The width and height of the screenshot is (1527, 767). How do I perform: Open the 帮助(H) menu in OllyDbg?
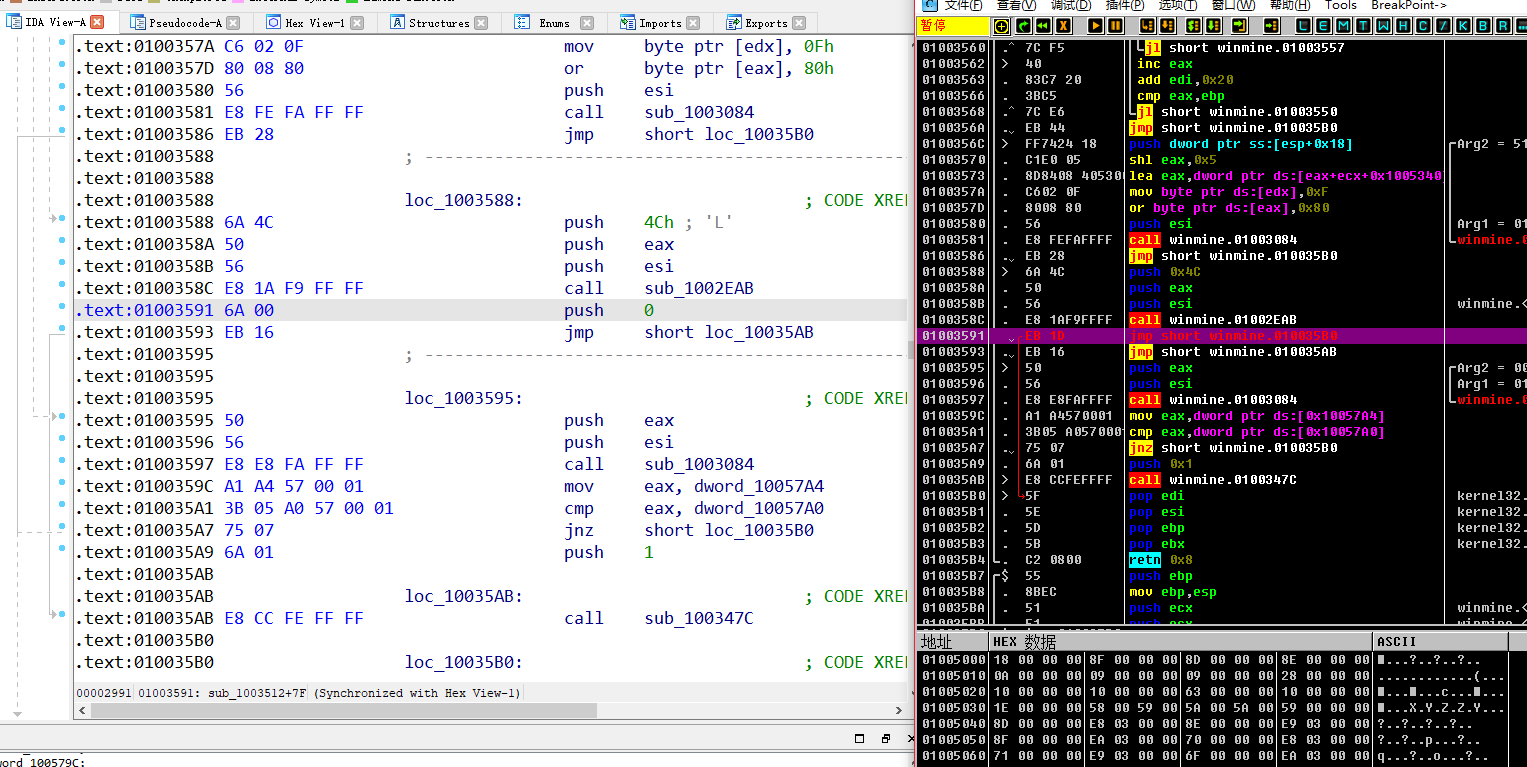point(1291,5)
